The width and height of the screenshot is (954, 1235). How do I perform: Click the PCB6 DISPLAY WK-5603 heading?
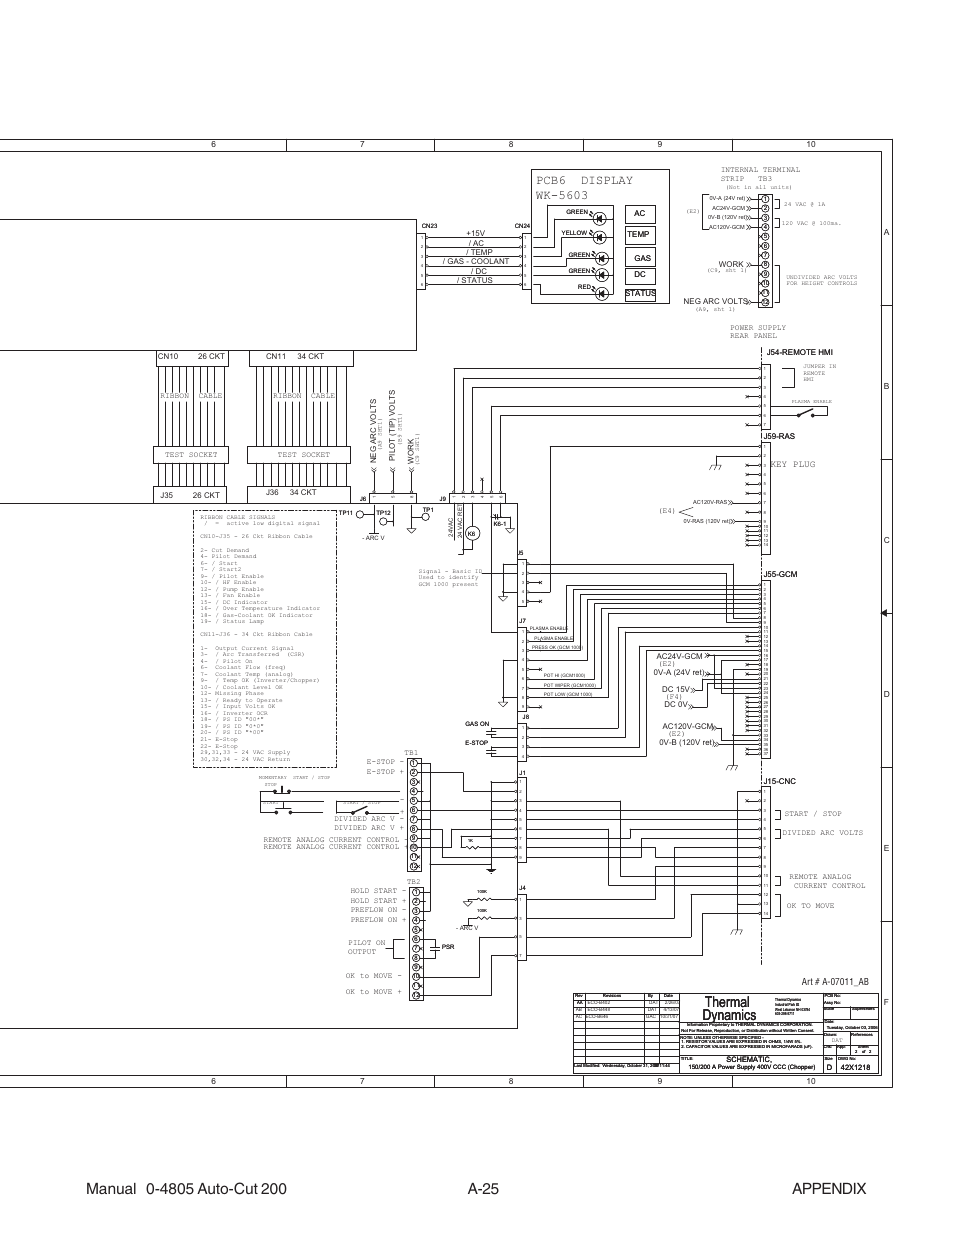tap(584, 188)
